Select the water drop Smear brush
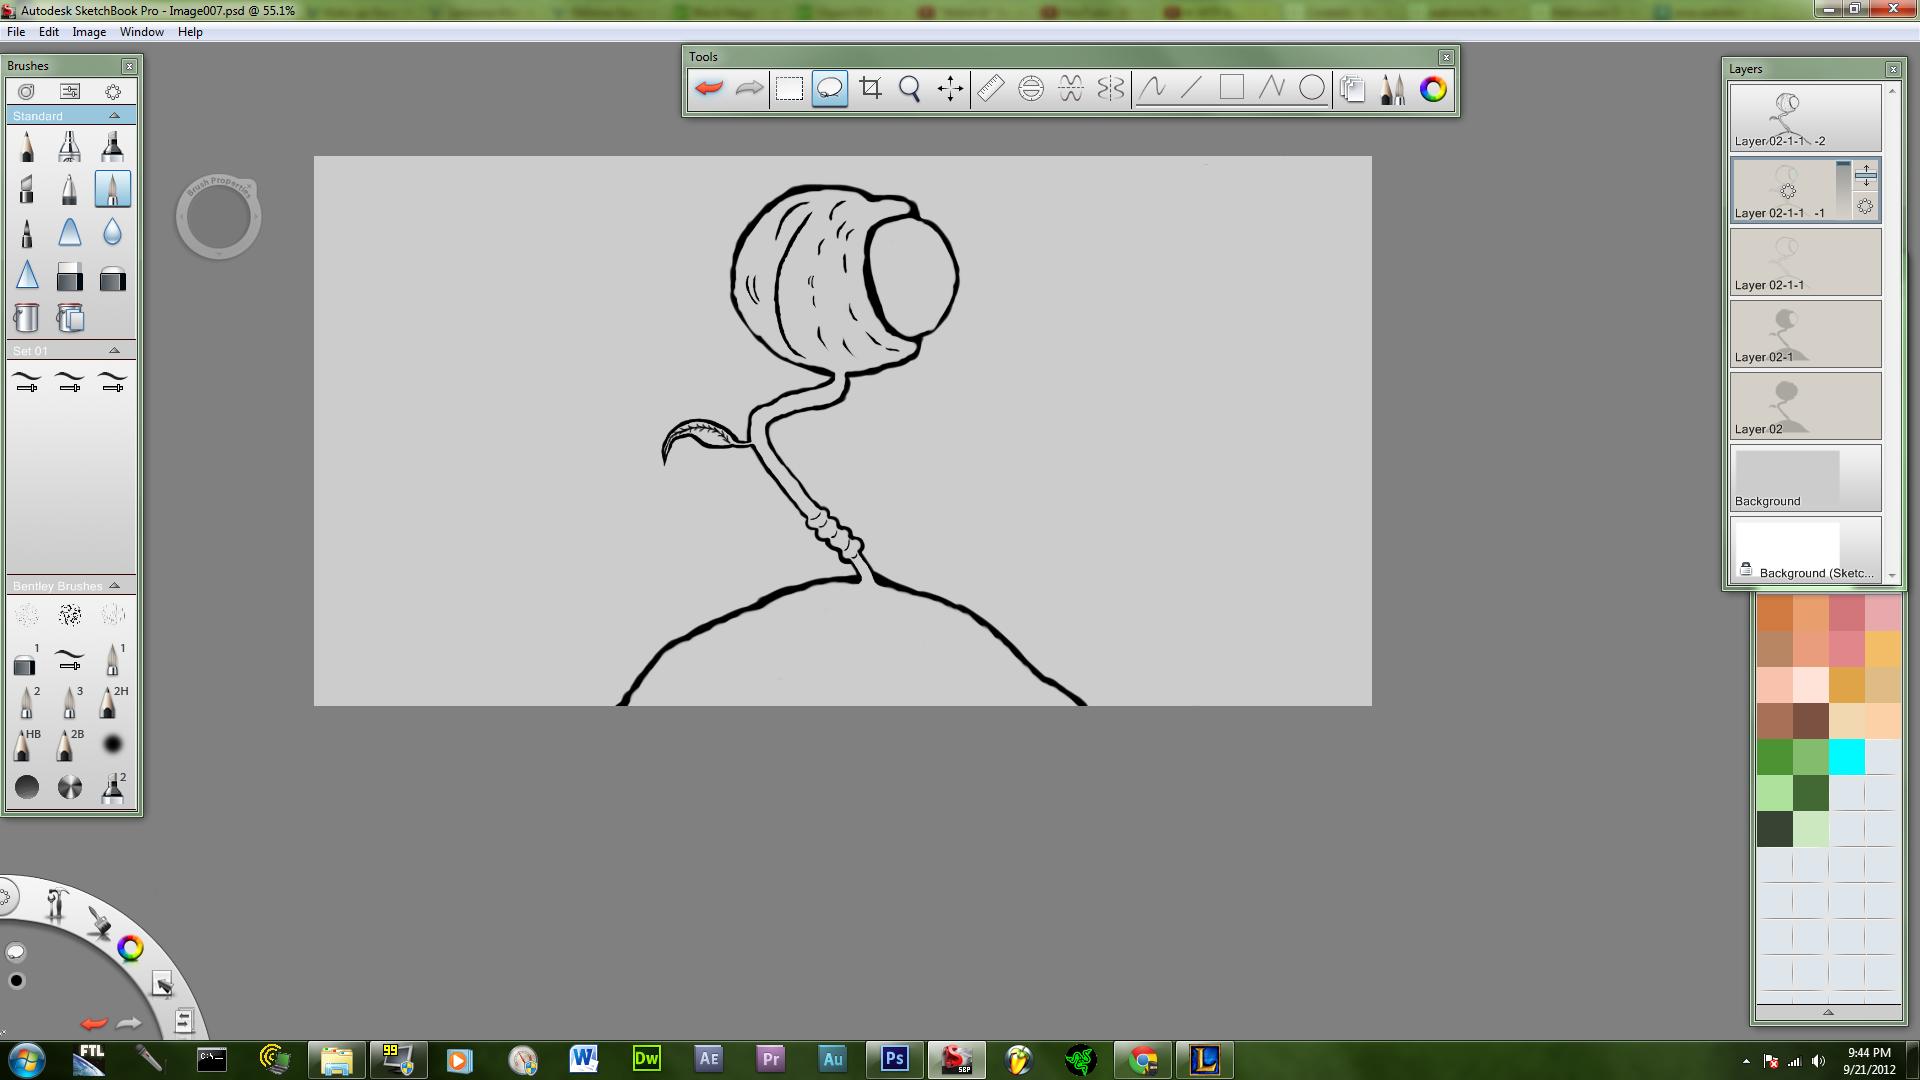Screen dimensions: 1920x1080 pyautogui.click(x=112, y=232)
